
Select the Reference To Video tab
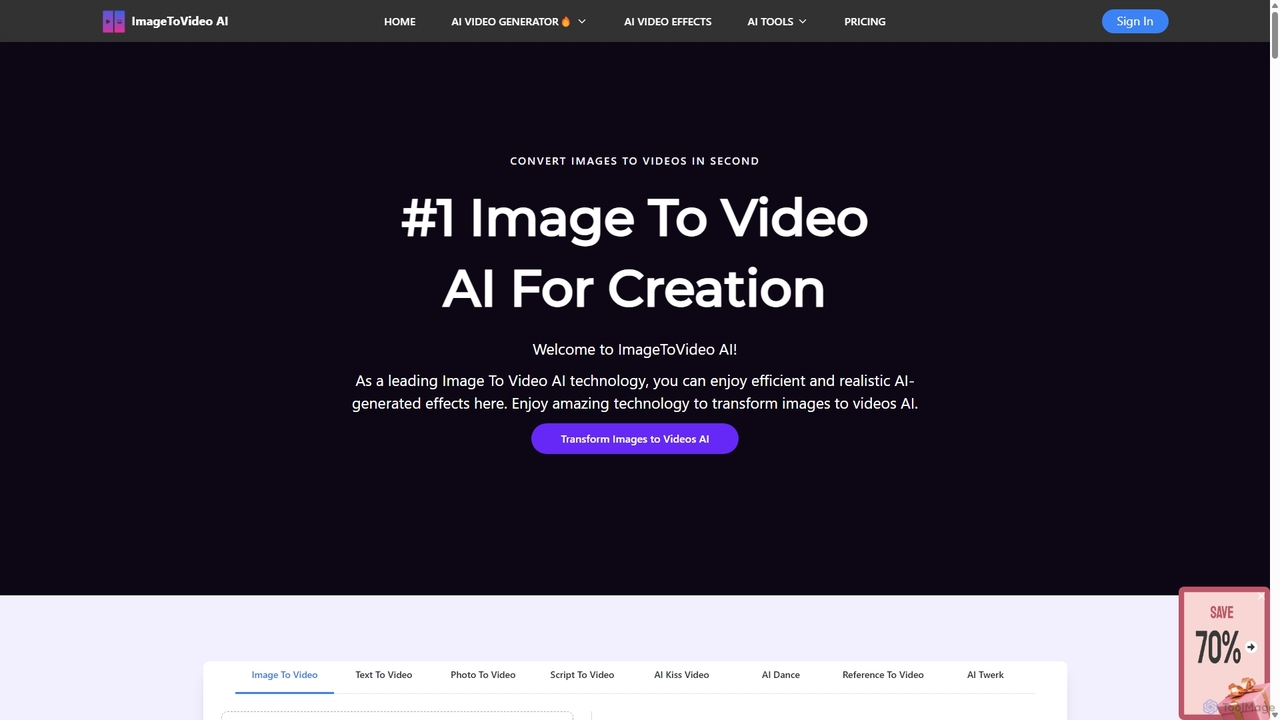[x=883, y=675]
